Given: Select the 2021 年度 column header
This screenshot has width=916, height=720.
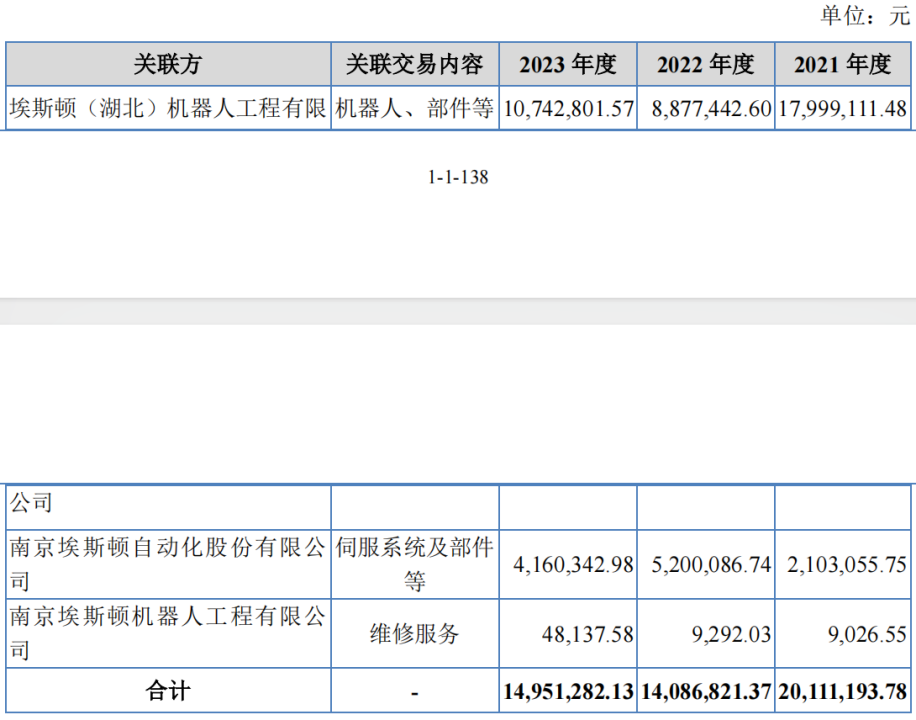Looking at the screenshot, I should [842, 64].
